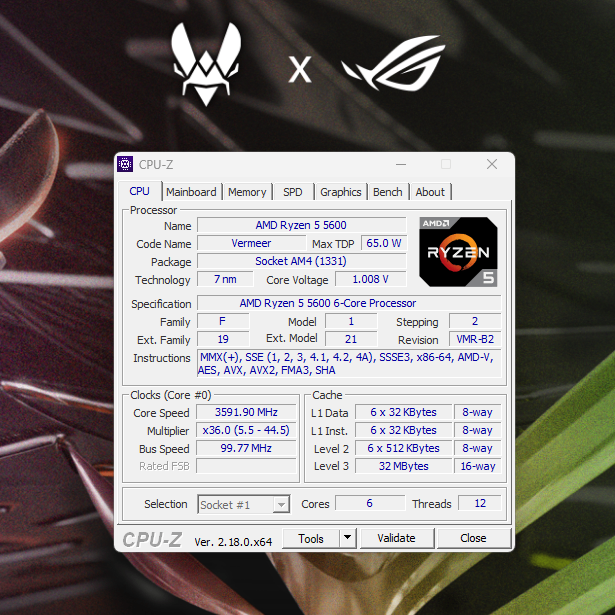Image resolution: width=615 pixels, height=615 pixels.
Task: Close CPU-Z using the title bar X
Action: 491,164
